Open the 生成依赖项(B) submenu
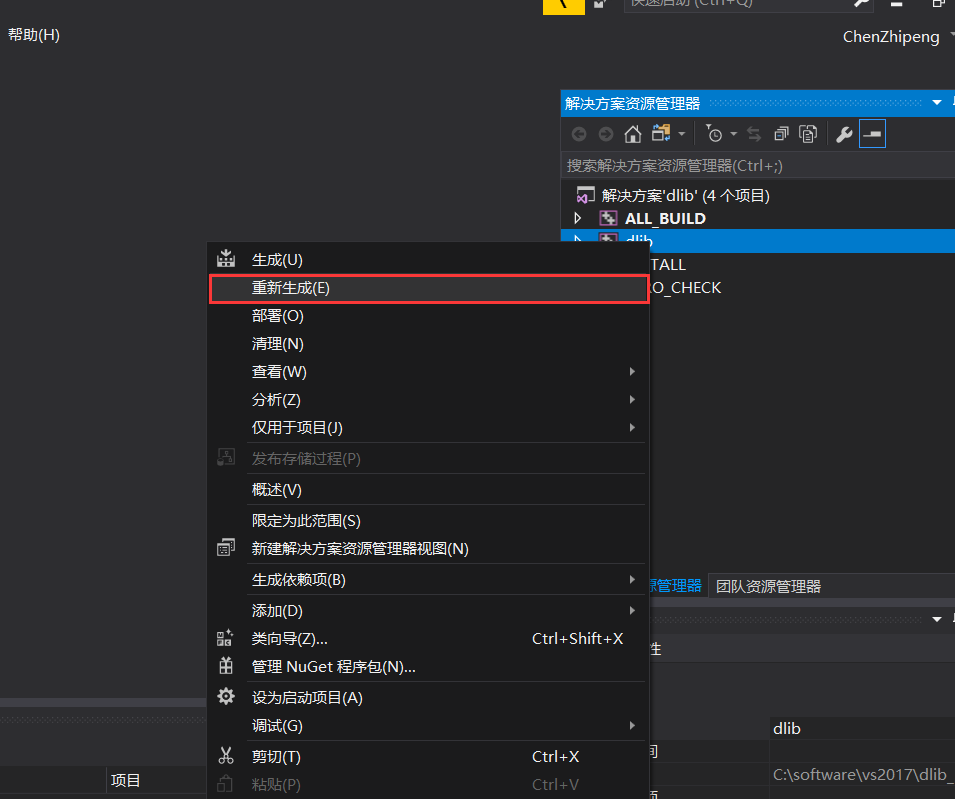The width and height of the screenshot is (955, 799). tap(428, 580)
